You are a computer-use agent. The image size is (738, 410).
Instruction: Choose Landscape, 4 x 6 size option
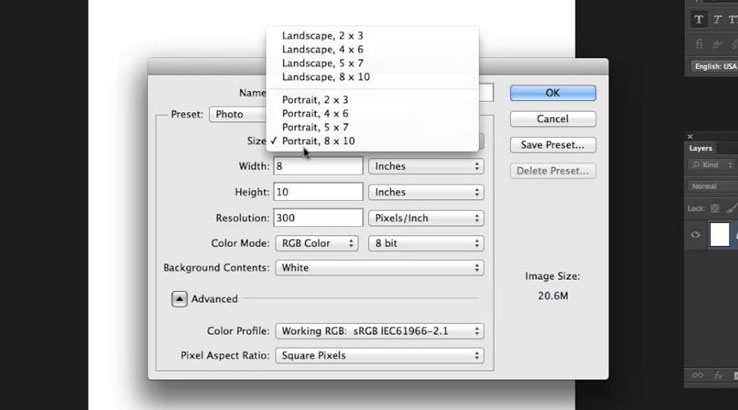[325, 49]
